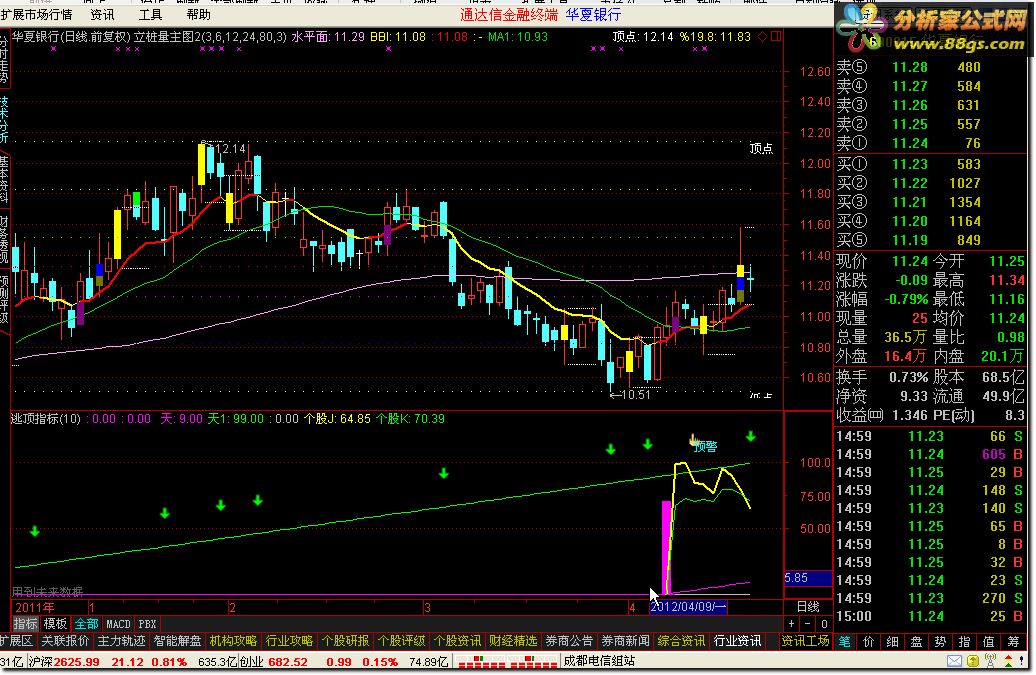Image resolution: width=1036 pixels, height=675 pixels.
Task: Open the 资讯 menu
Action: coord(102,15)
